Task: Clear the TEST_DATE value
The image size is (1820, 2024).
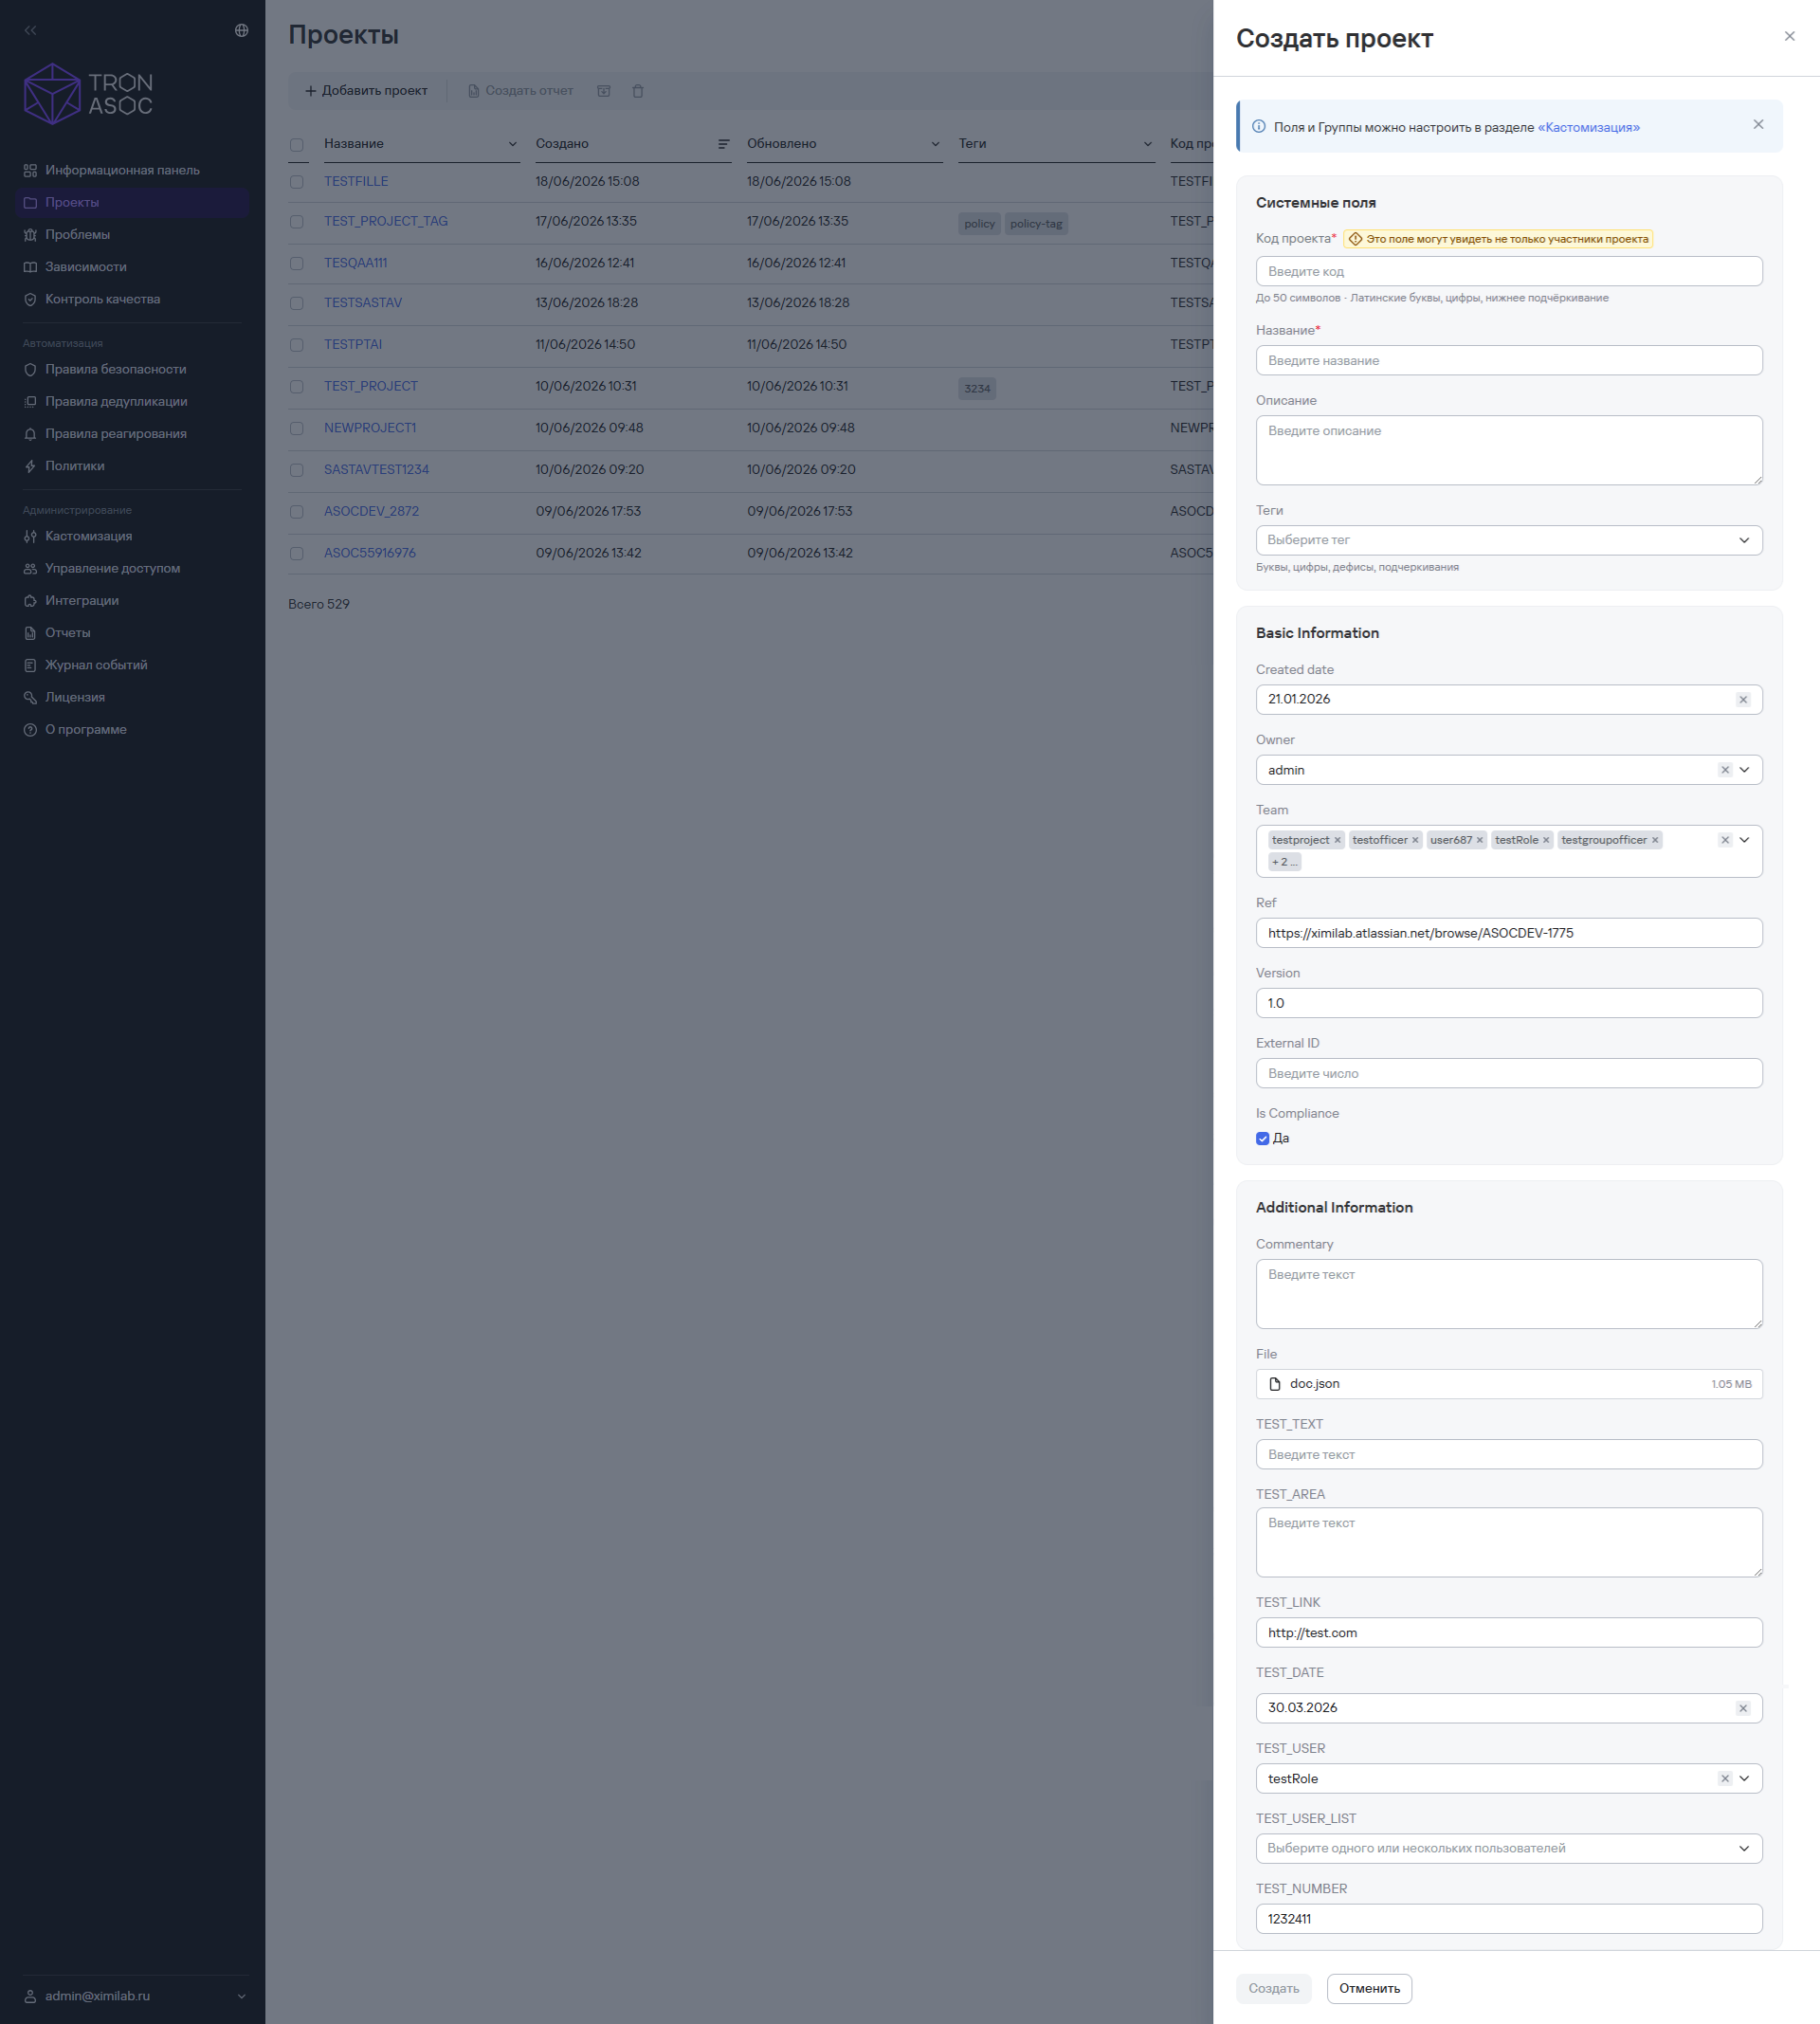Action: pos(1743,1708)
